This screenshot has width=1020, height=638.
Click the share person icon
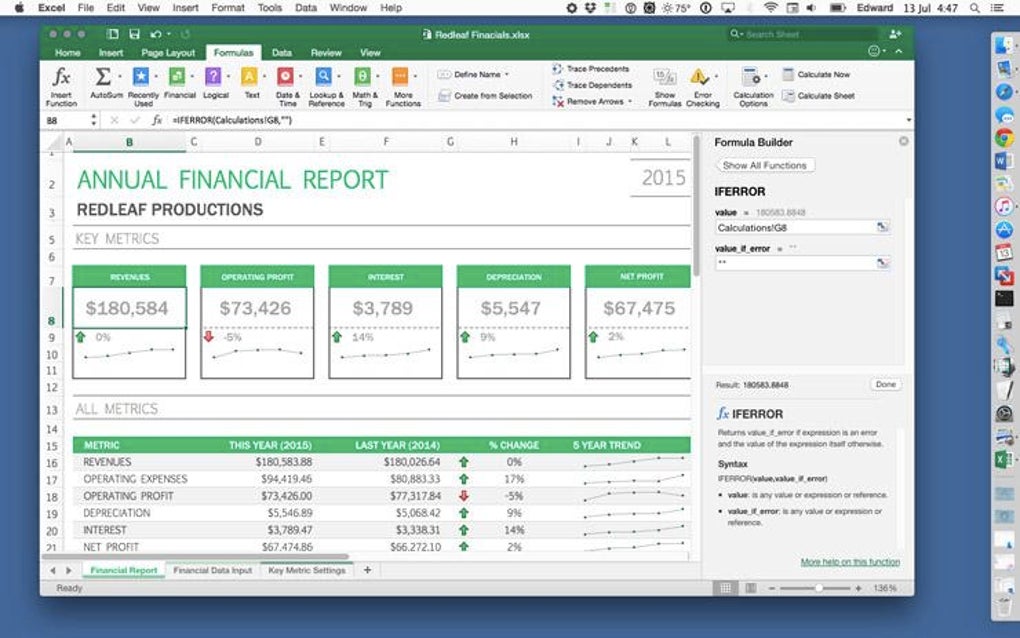896,34
